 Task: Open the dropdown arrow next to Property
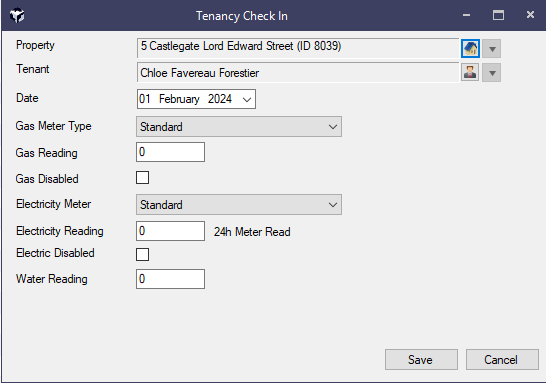click(x=492, y=48)
